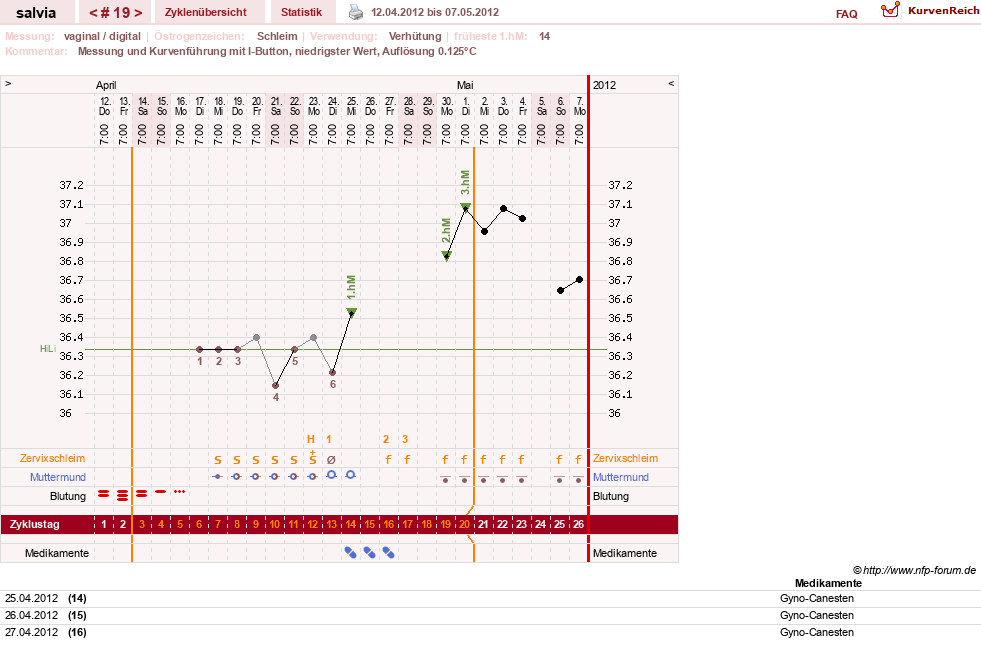
Task: Click Gyno-Canesten entry for 27.04.2012
Action: click(x=816, y=632)
